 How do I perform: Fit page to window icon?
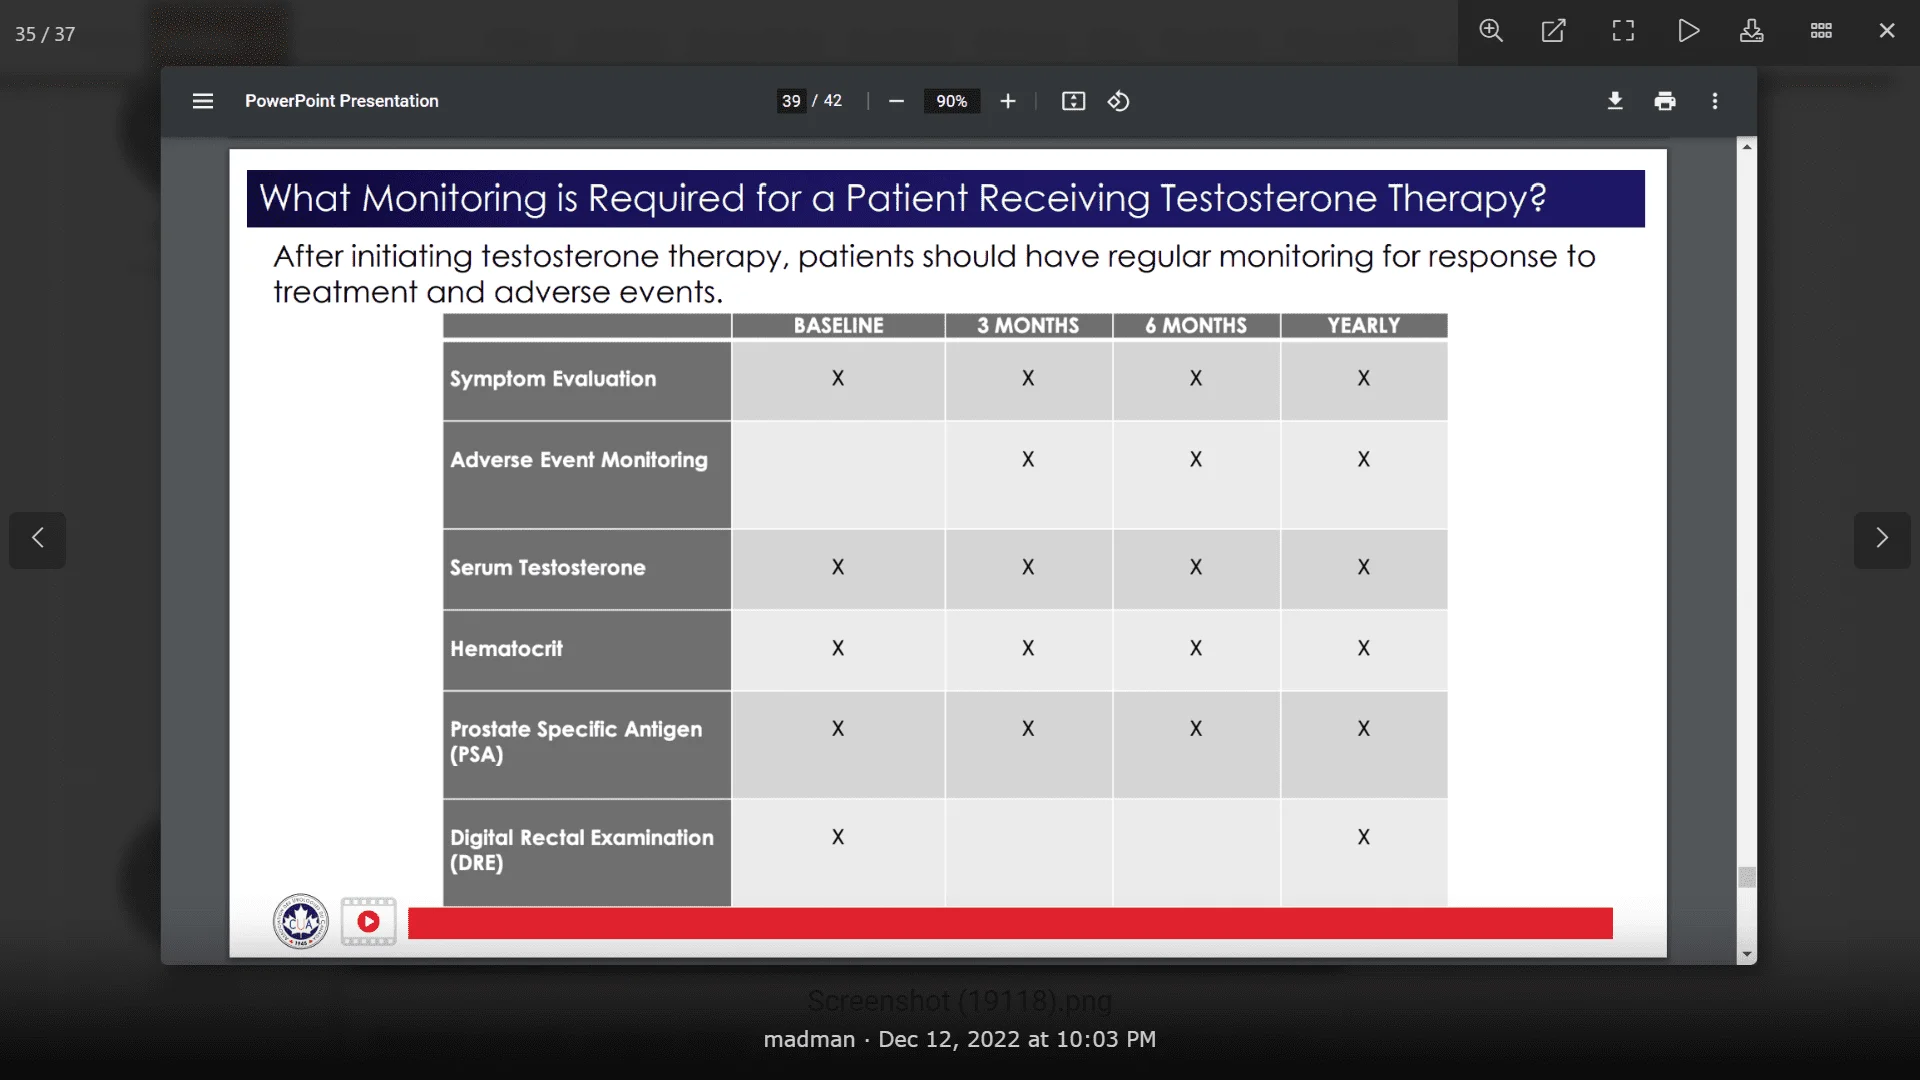[1073, 101]
